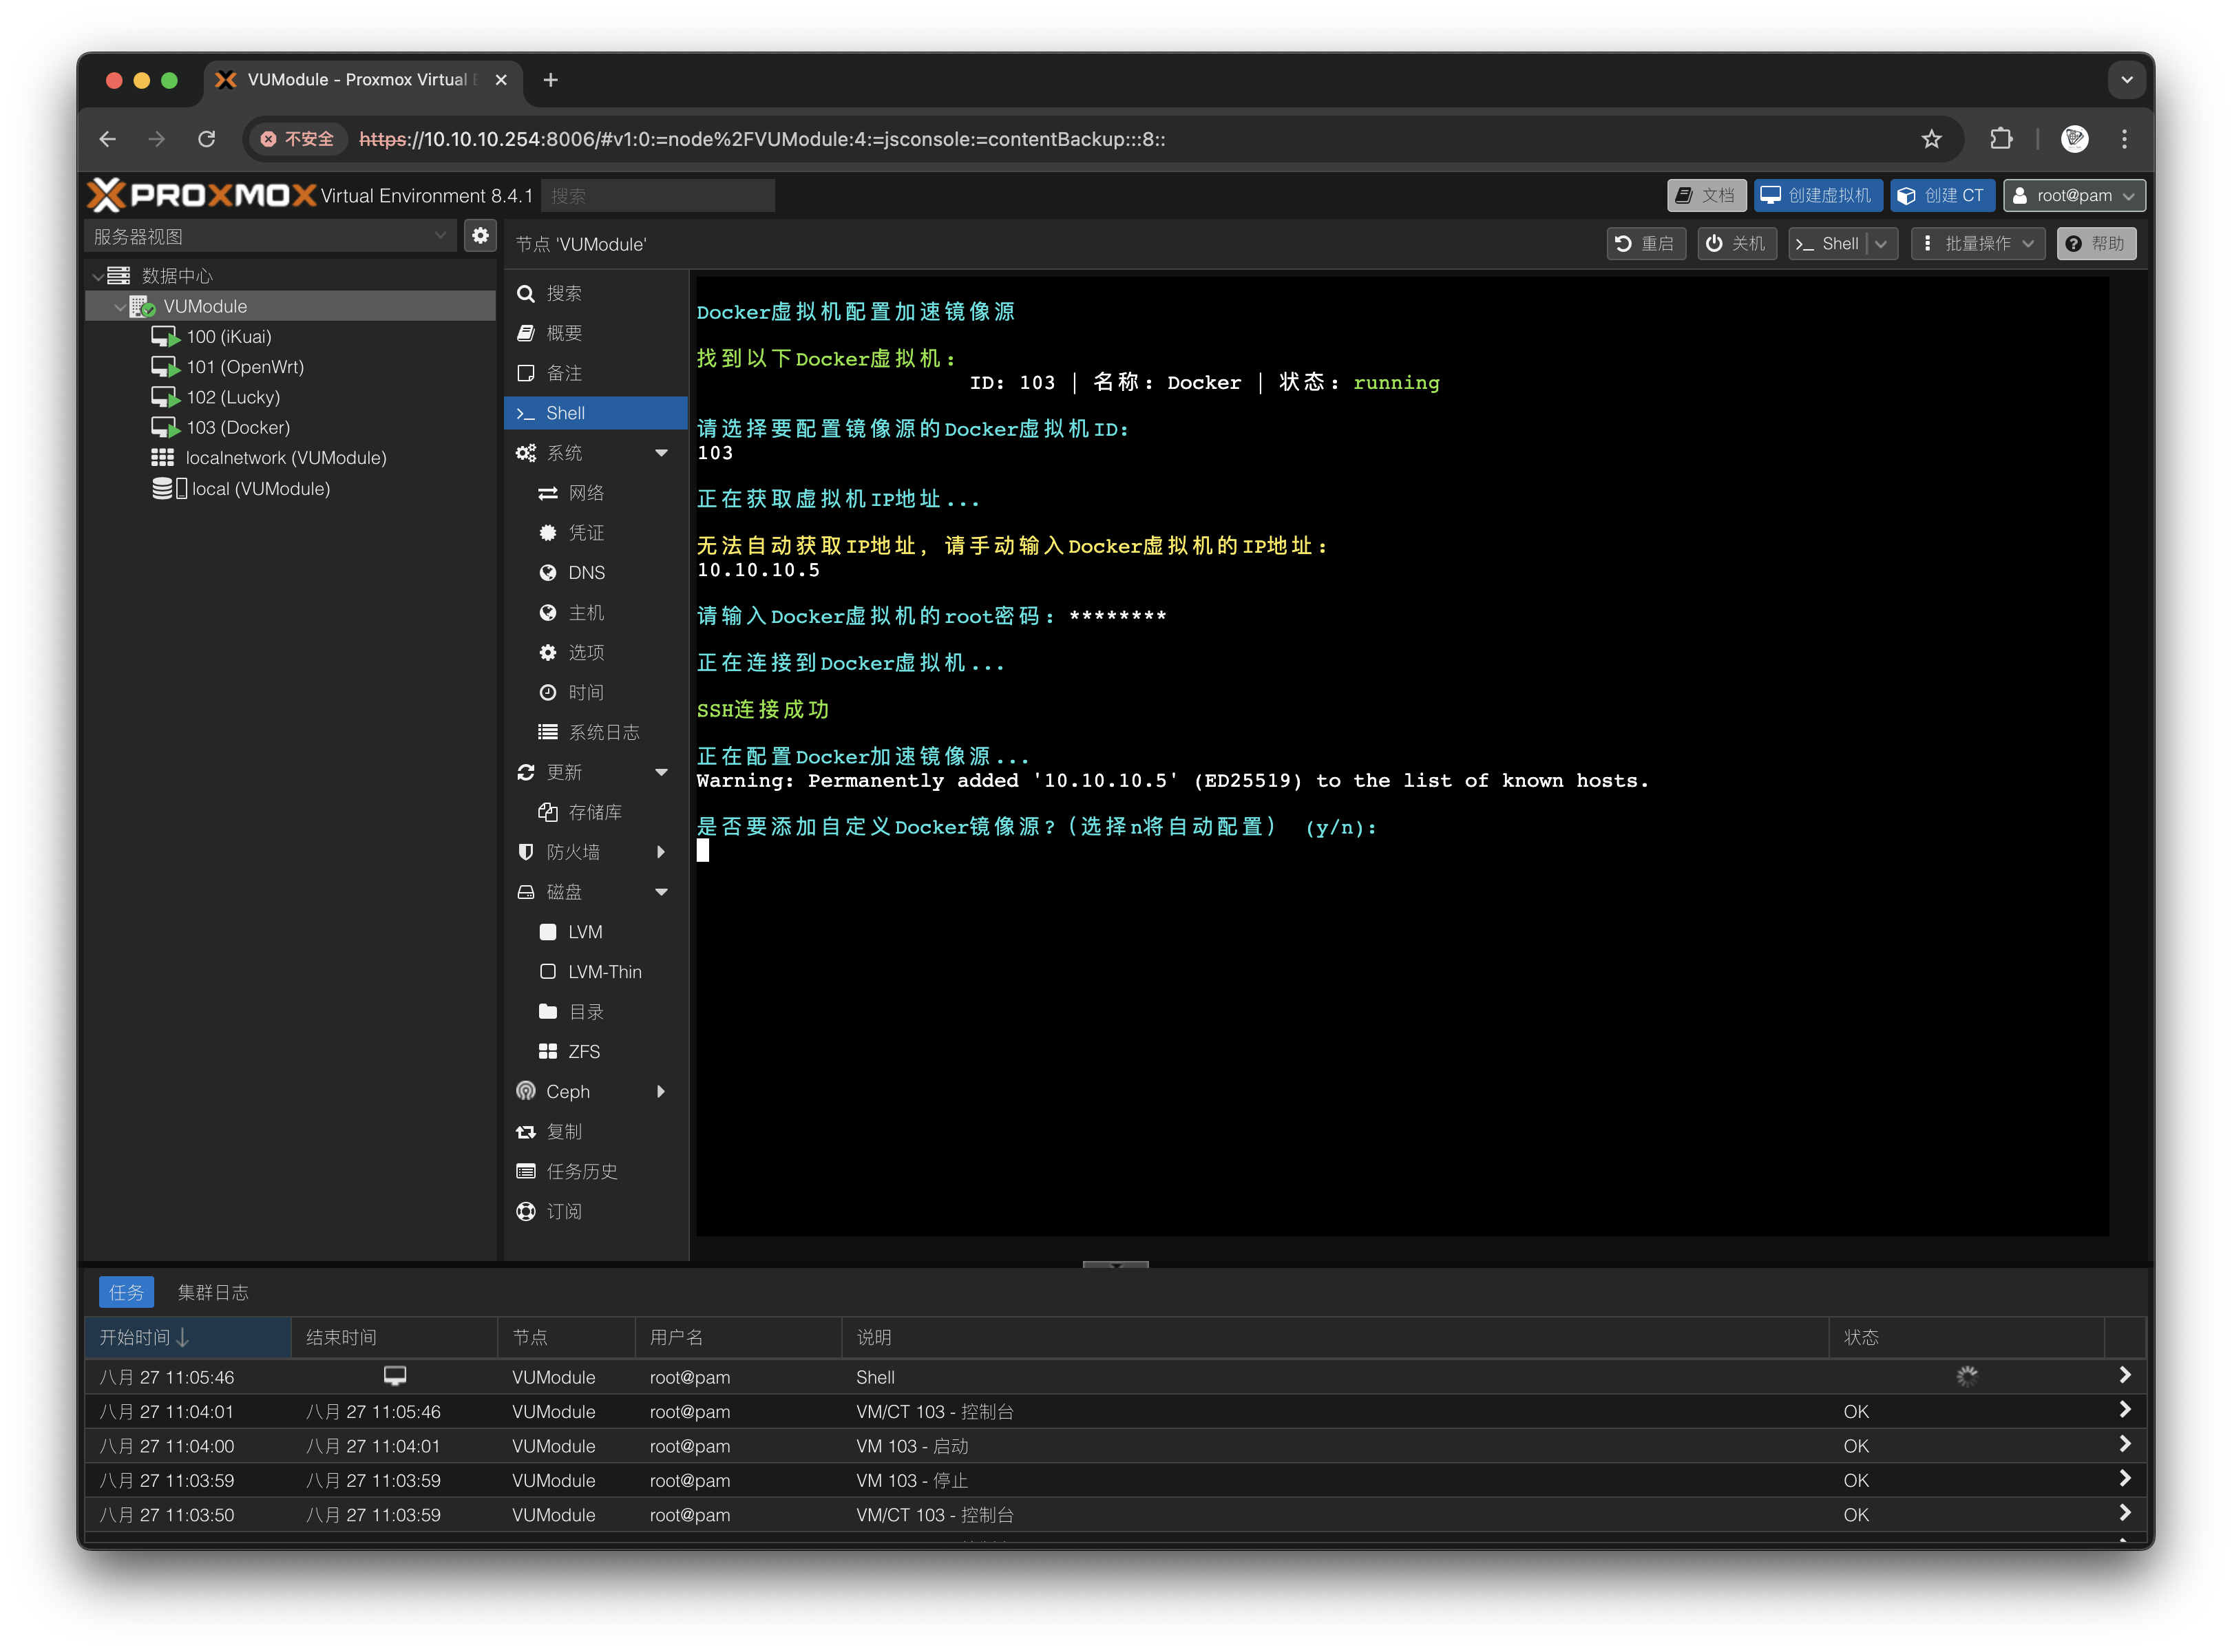Collapse the 系统 section arrow
Viewport: 2232px width, 1652px height.
(661, 453)
